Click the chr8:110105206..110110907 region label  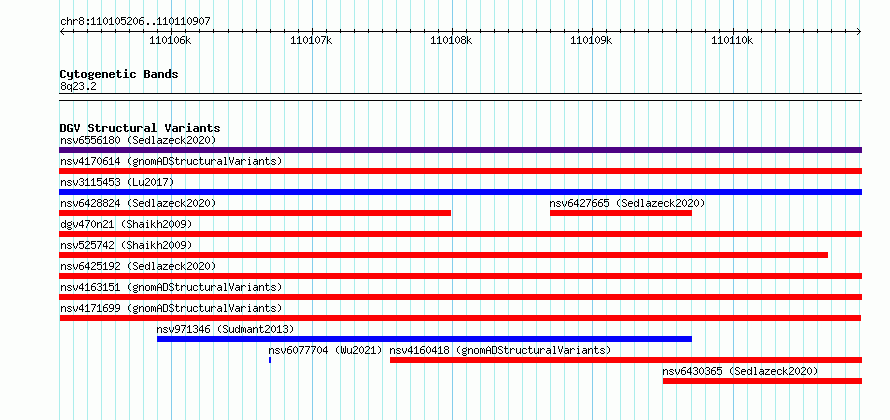coord(135,22)
